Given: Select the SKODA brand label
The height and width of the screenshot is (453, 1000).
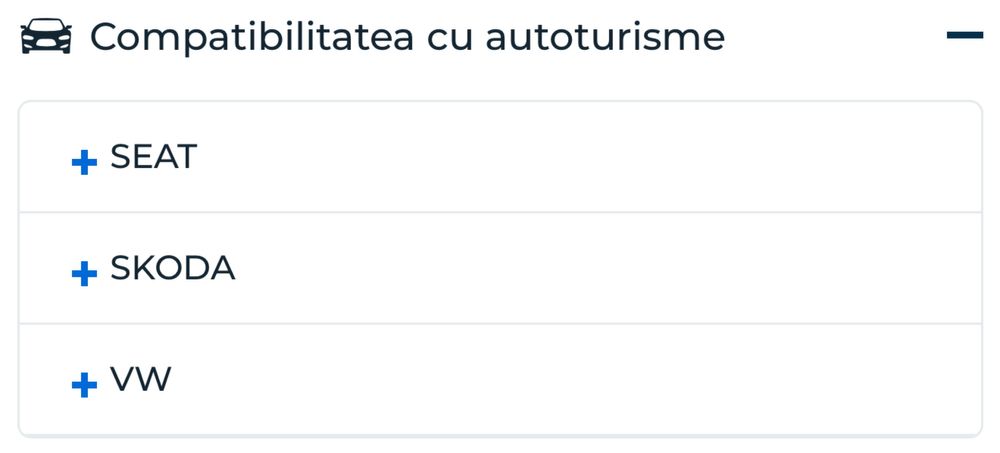Looking at the screenshot, I should click(x=172, y=268).
